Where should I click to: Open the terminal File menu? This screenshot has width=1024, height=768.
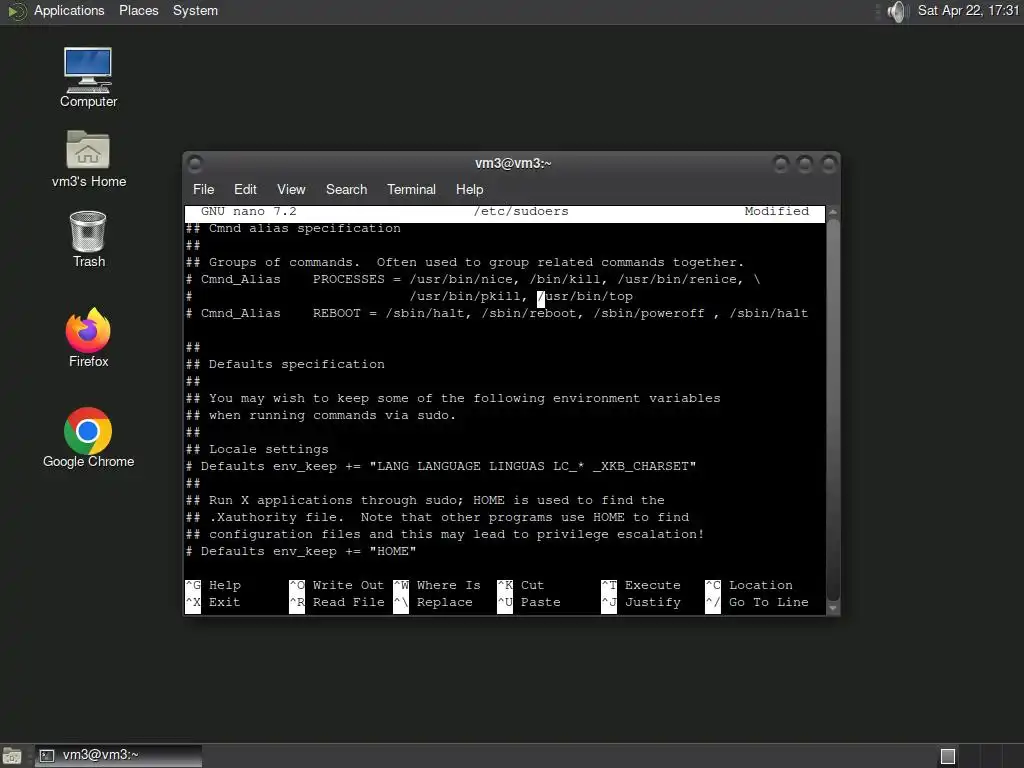coord(203,189)
